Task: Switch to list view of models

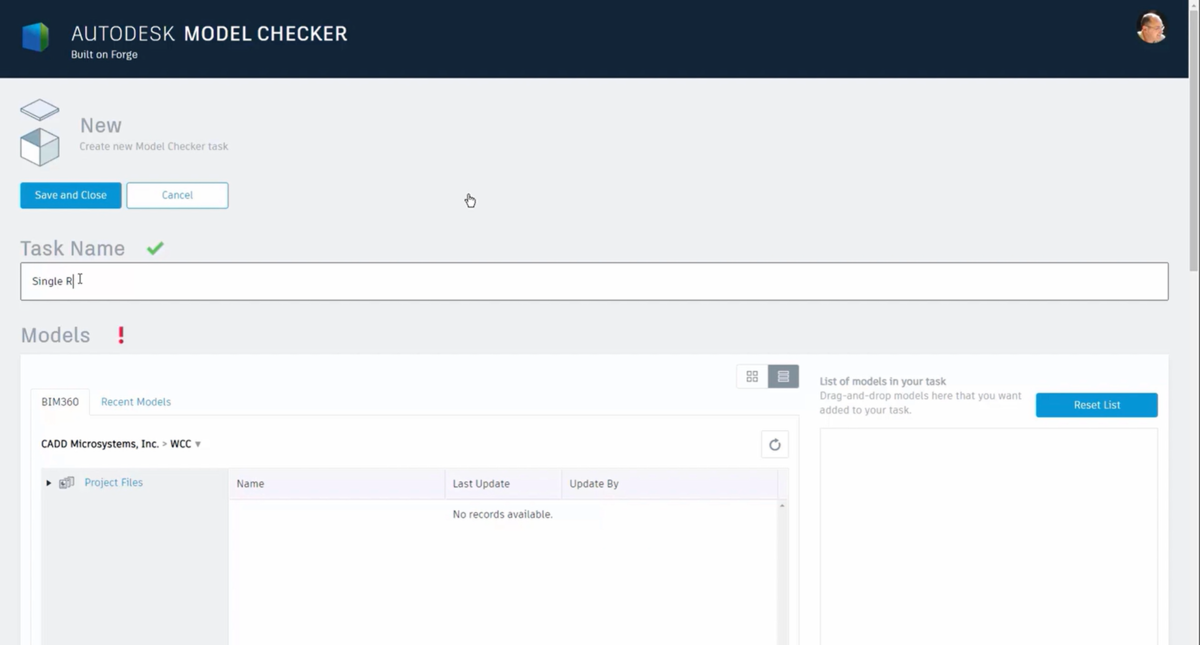Action: coord(783,377)
